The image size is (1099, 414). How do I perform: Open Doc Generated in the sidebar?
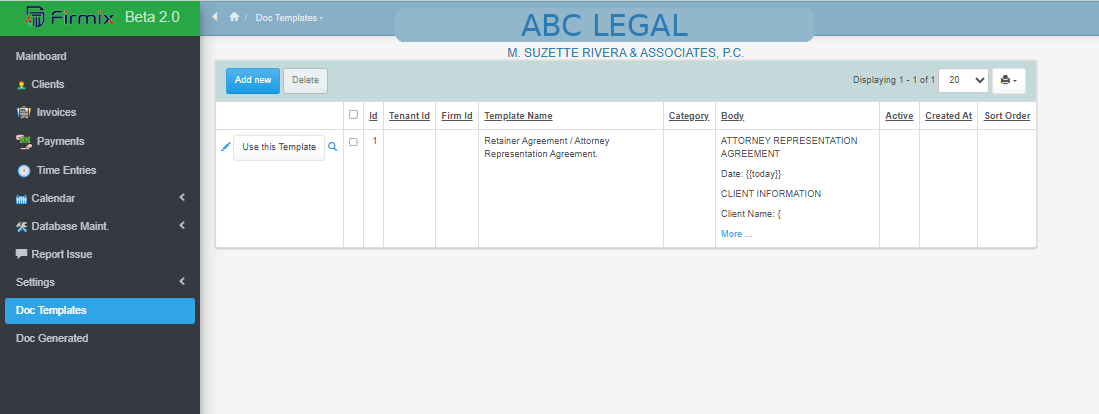point(52,338)
